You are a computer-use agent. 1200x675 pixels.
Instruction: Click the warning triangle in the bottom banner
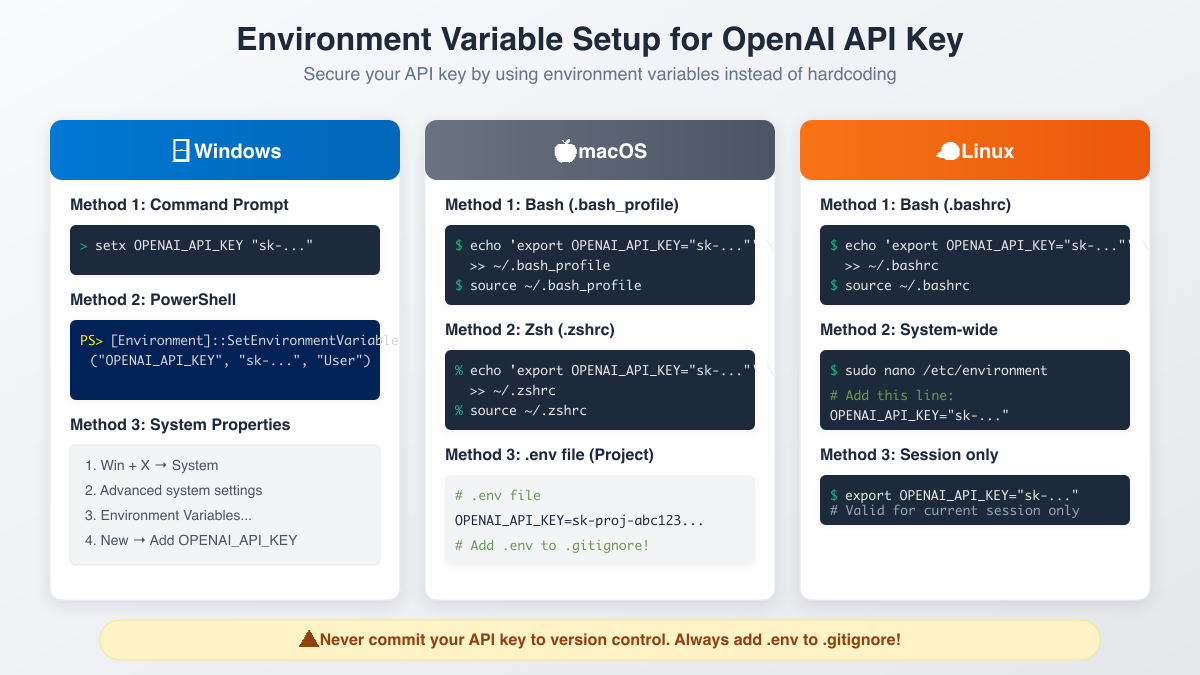[309, 639]
